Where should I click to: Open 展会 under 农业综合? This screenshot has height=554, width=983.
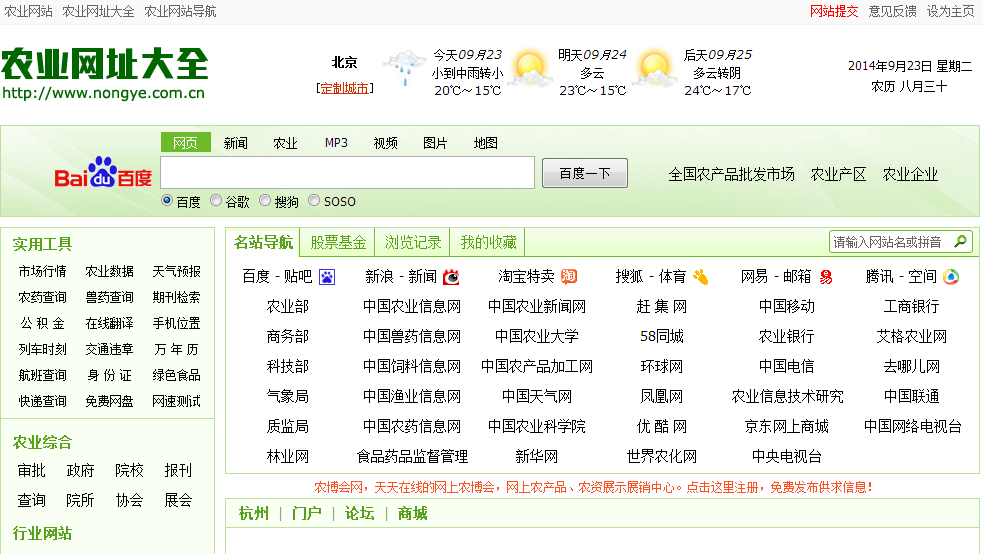tap(178, 501)
